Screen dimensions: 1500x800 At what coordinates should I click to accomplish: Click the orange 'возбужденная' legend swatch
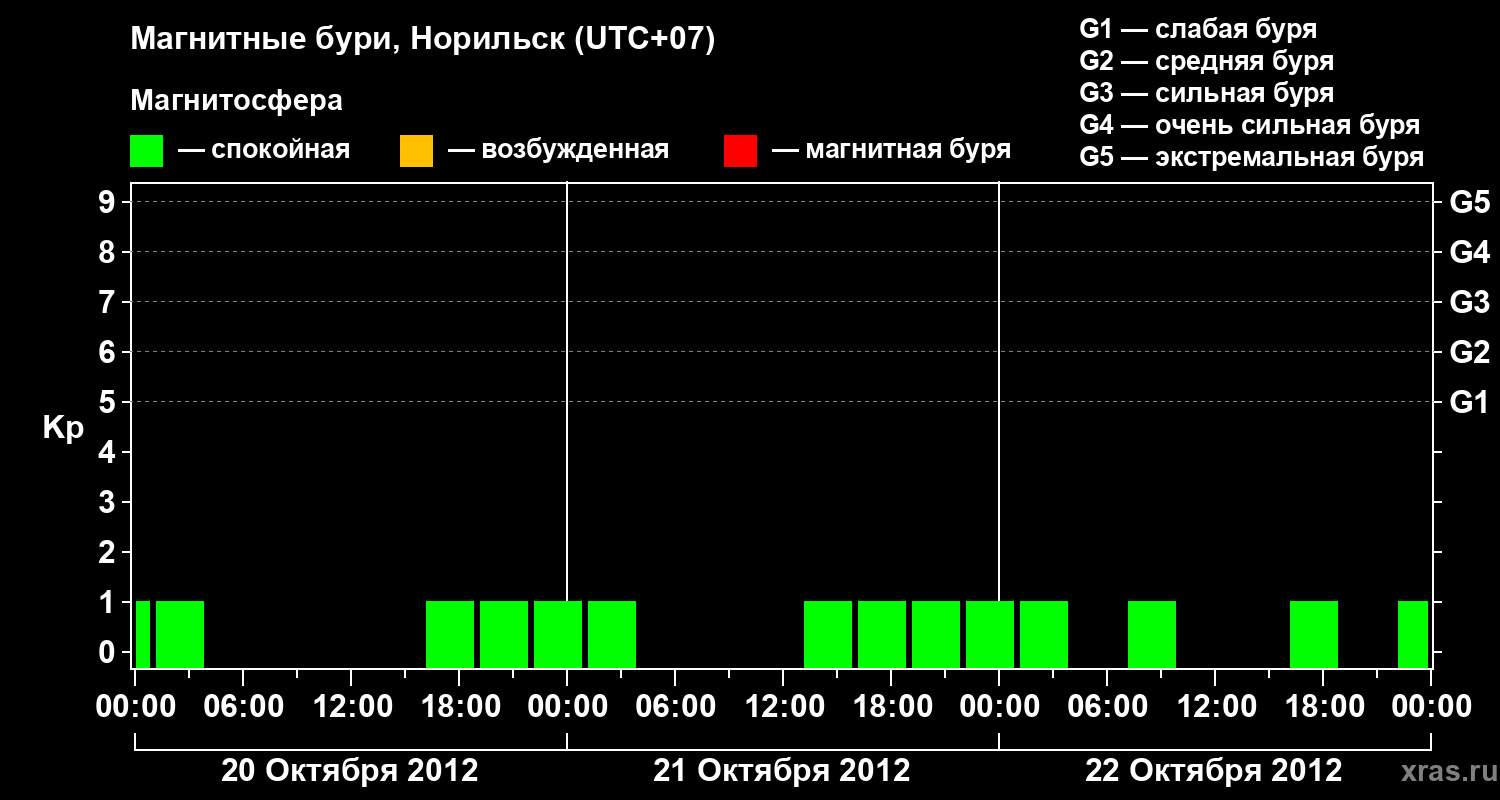(x=416, y=151)
